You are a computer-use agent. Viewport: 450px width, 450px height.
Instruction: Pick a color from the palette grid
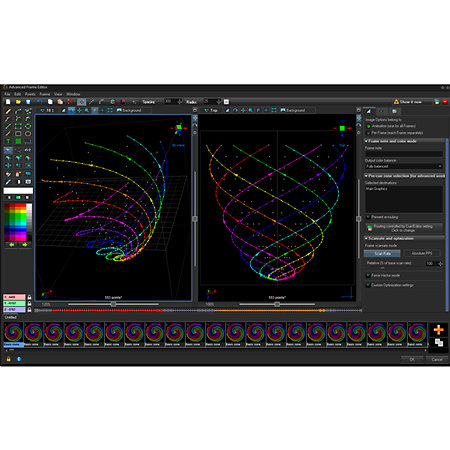click(15, 222)
